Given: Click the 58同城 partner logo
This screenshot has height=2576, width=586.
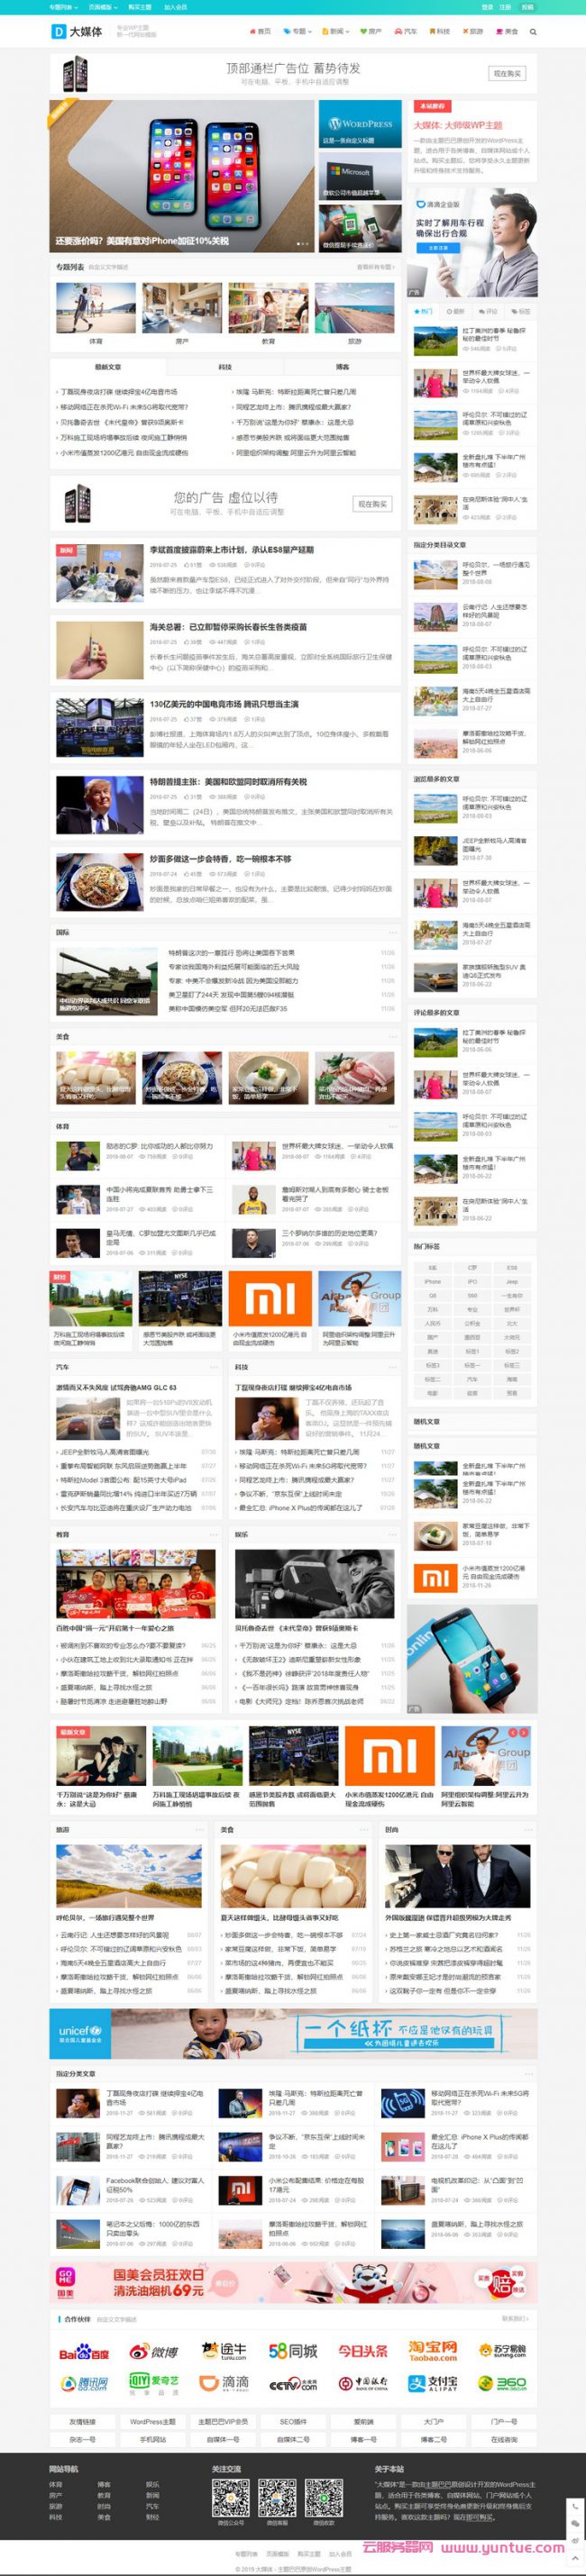Looking at the screenshot, I should (x=292, y=2350).
